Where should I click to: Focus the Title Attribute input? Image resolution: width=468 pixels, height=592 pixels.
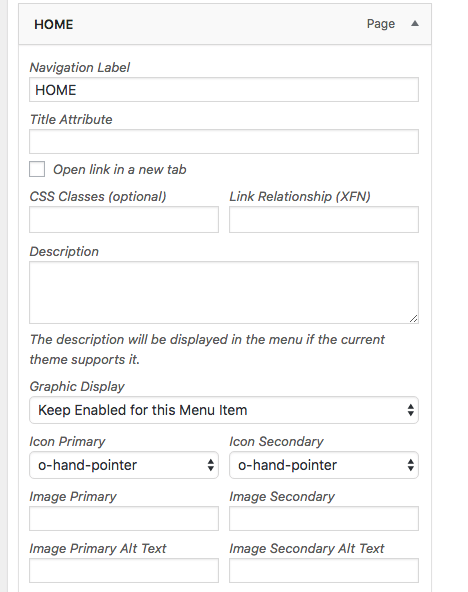click(224, 142)
